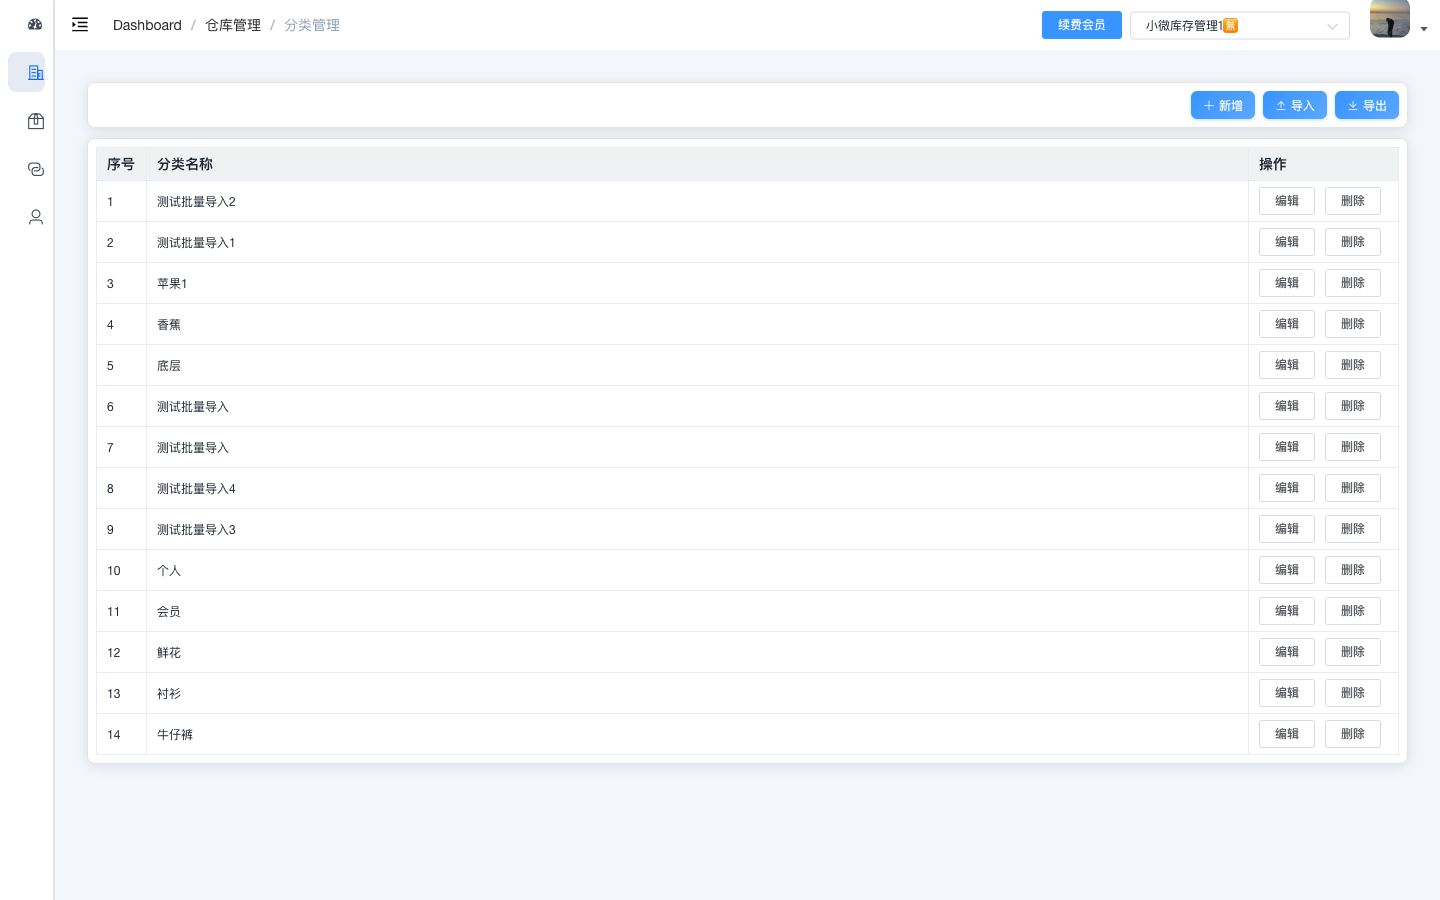The height and width of the screenshot is (900, 1440).
Task: Select the 个人 name cell
Action: [697, 570]
